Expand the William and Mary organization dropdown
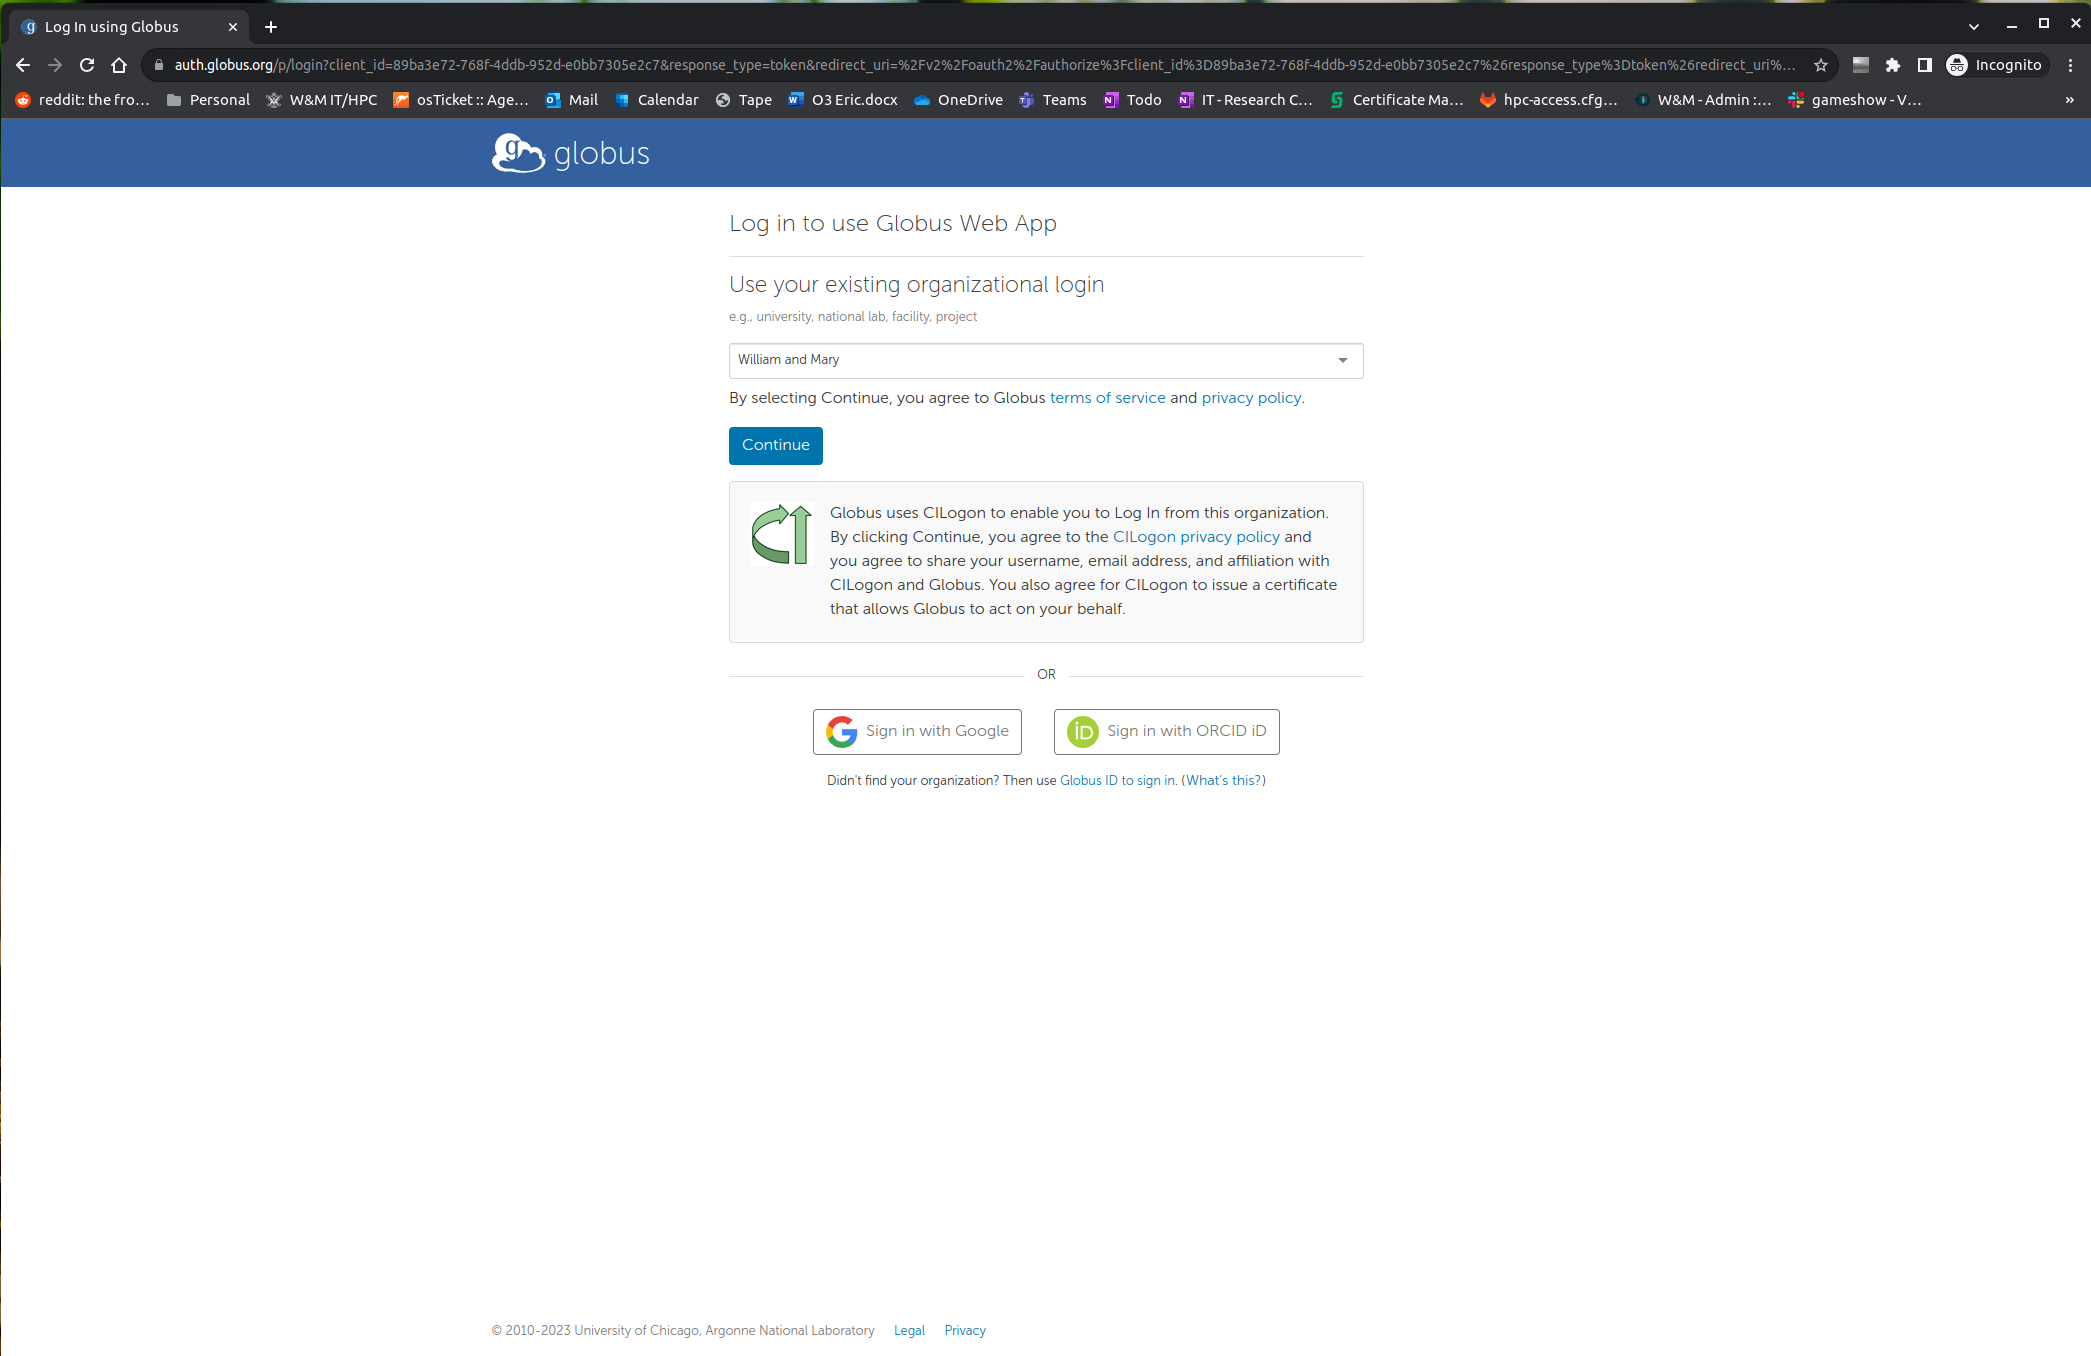 1045,360
